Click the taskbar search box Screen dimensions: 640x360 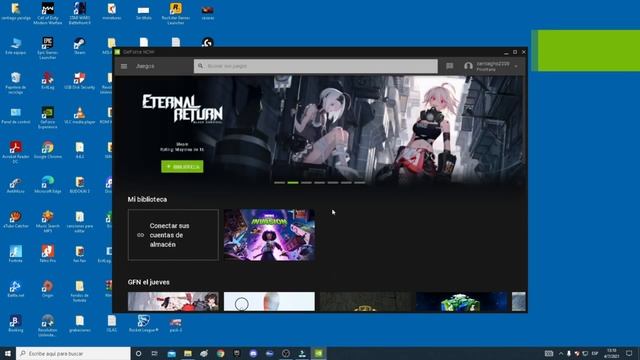click(x=73, y=353)
